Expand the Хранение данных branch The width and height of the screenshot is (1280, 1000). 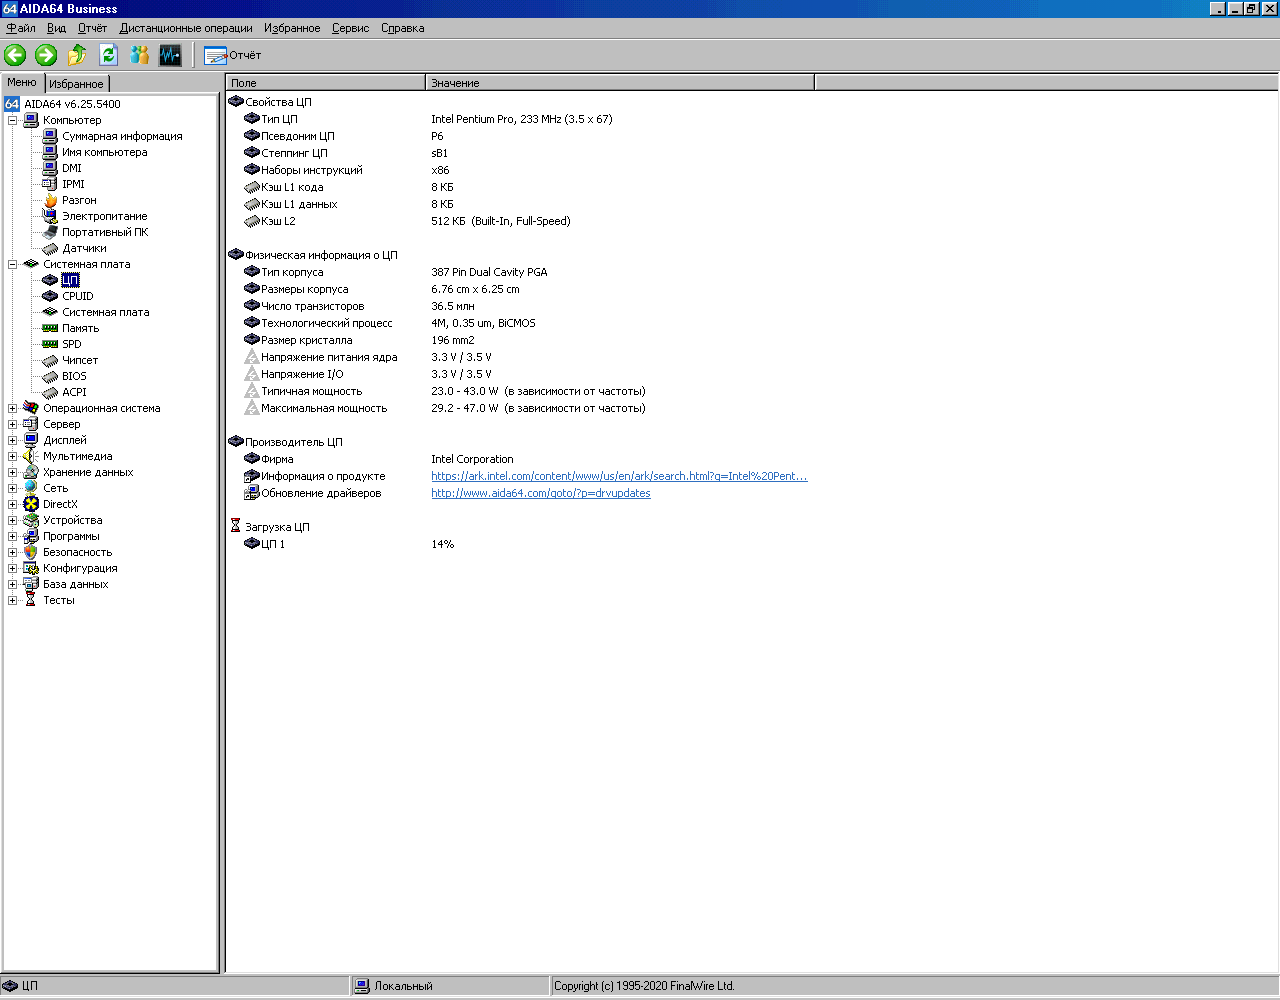tap(13, 472)
